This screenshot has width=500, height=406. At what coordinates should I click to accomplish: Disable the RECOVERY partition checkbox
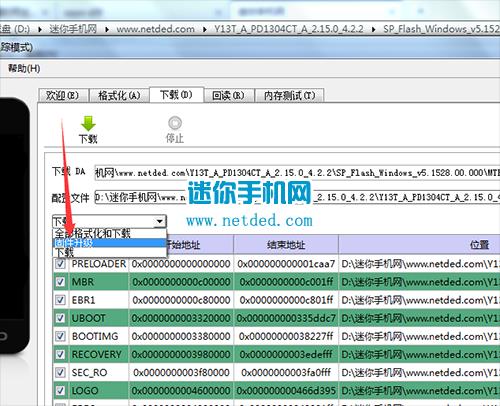pos(60,354)
